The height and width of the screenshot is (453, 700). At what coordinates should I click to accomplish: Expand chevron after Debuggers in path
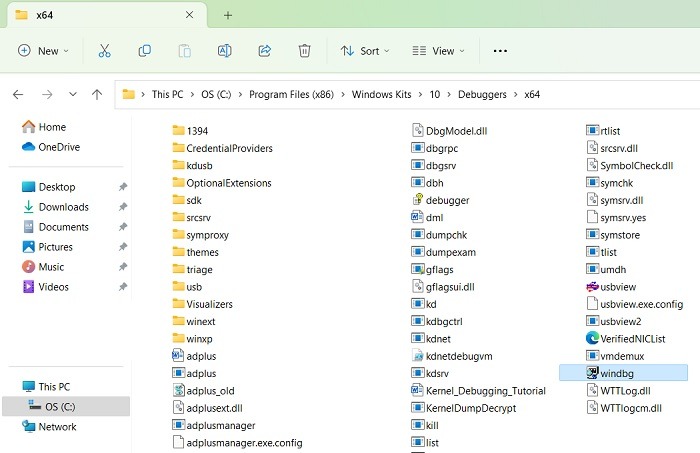pyautogui.click(x=515, y=95)
